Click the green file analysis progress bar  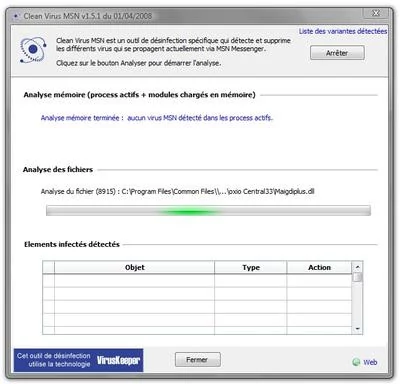pos(208,211)
